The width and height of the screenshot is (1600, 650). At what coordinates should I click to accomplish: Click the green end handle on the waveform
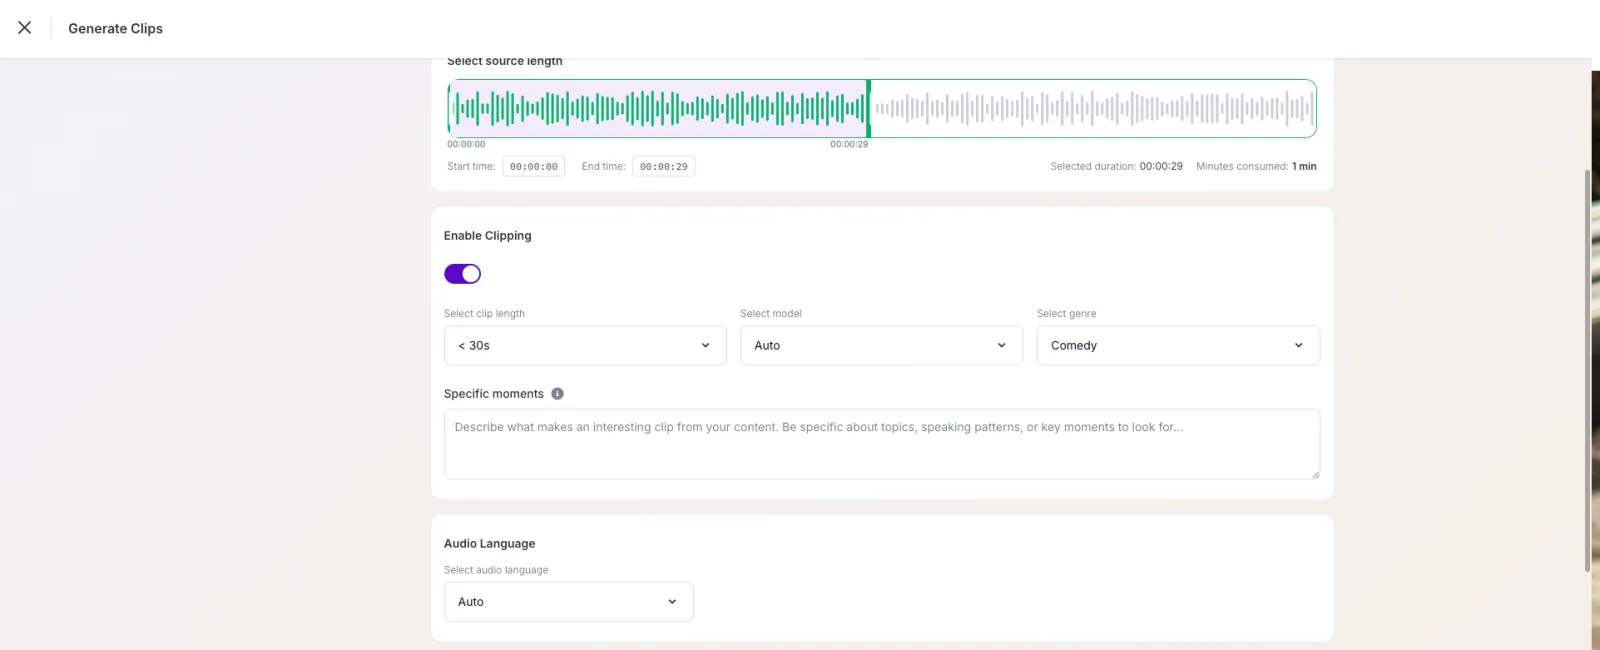(868, 108)
